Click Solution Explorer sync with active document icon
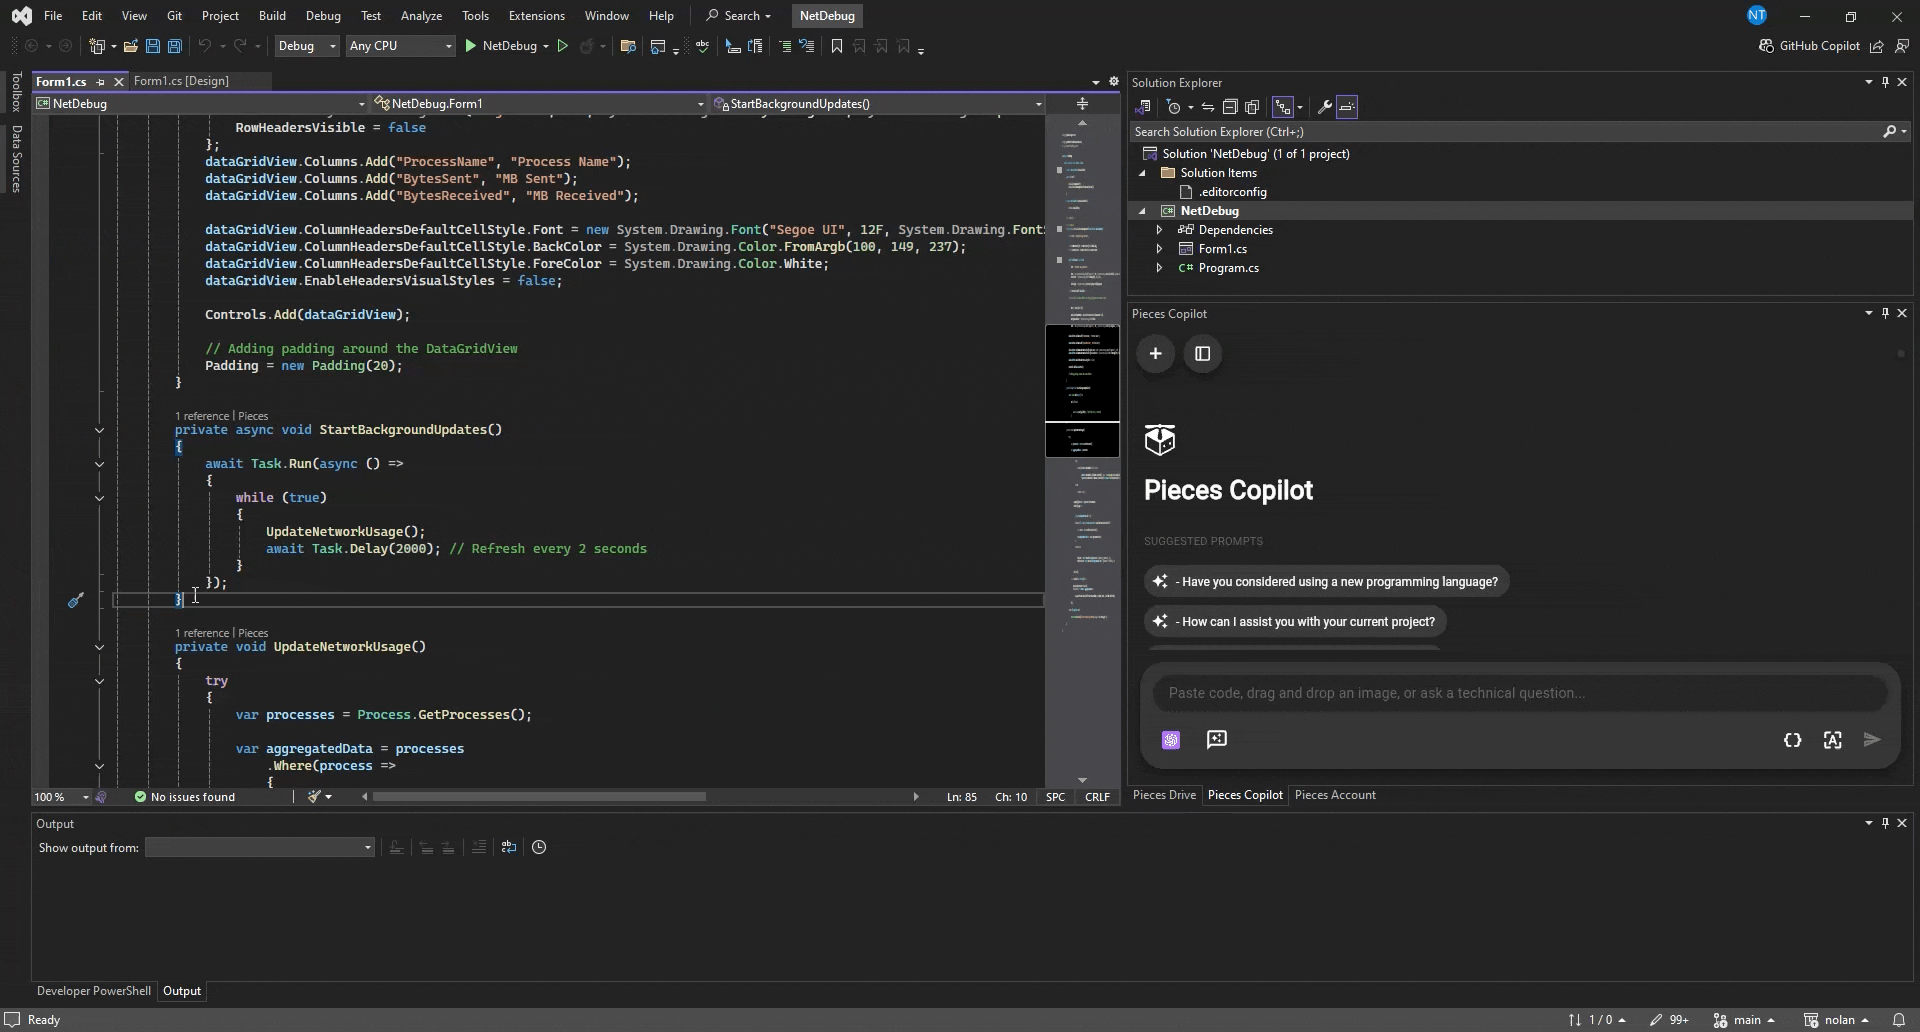The width and height of the screenshot is (1920, 1032). pos(1208,107)
